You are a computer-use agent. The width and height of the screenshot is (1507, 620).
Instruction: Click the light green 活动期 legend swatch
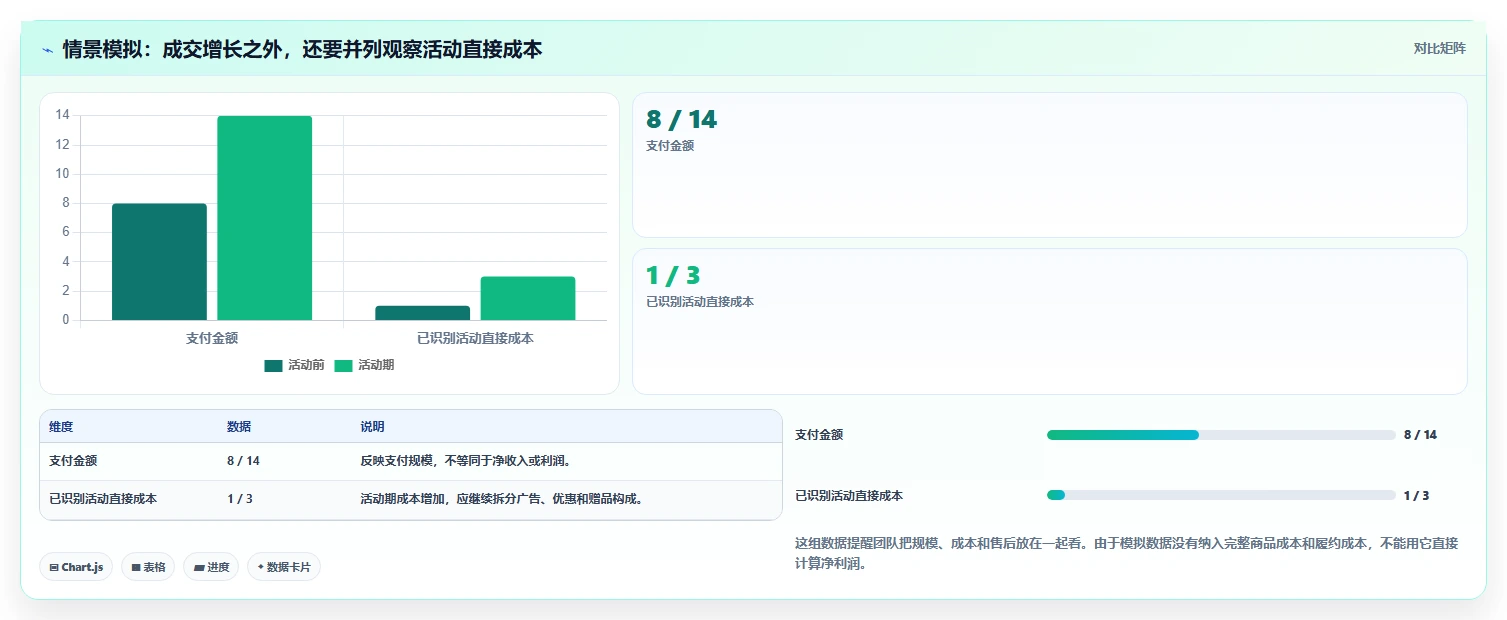point(344,366)
